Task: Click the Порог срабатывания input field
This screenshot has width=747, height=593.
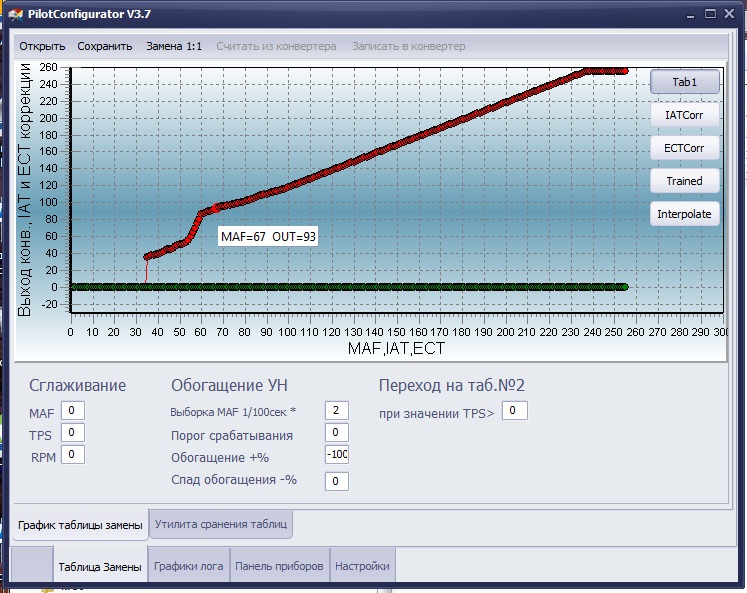Action: point(337,432)
